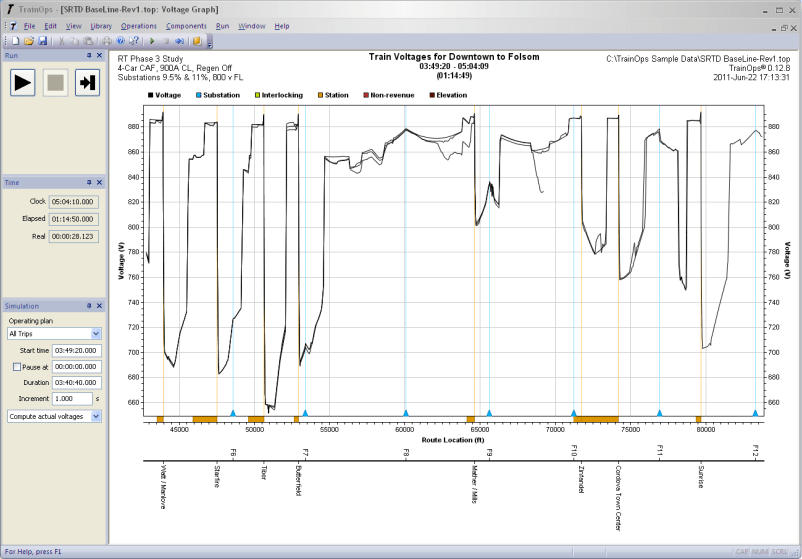Open a file with the folder icon
This screenshot has height=559, width=802.
tap(29, 41)
